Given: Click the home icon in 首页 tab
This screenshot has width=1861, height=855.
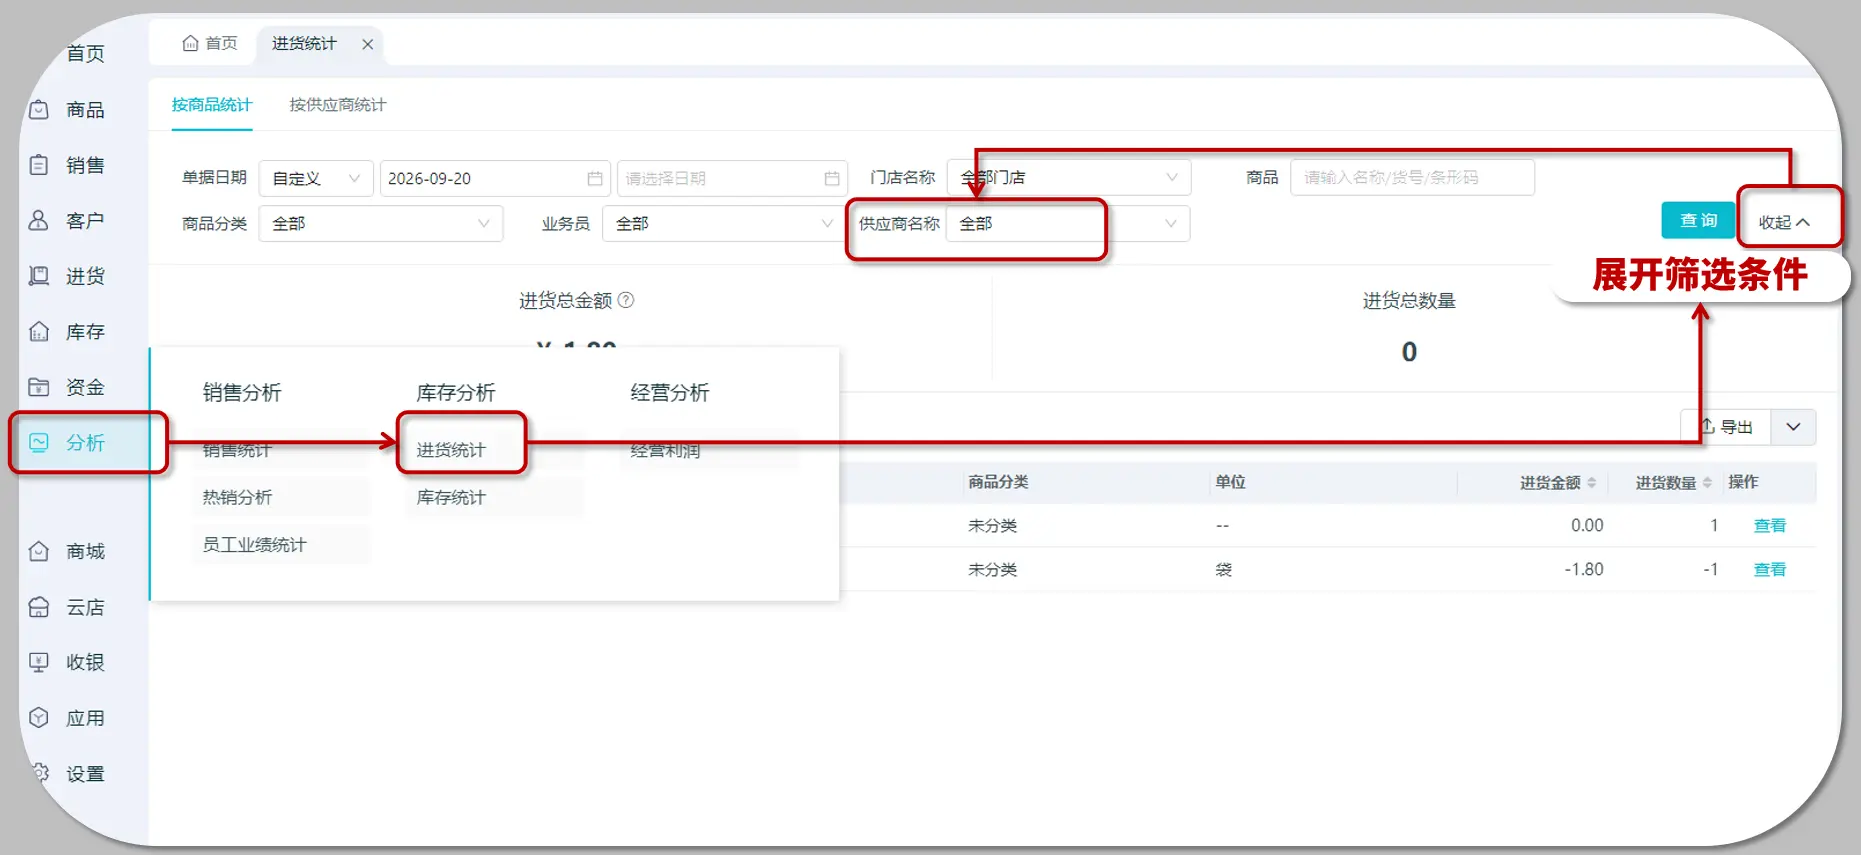Looking at the screenshot, I should point(190,43).
